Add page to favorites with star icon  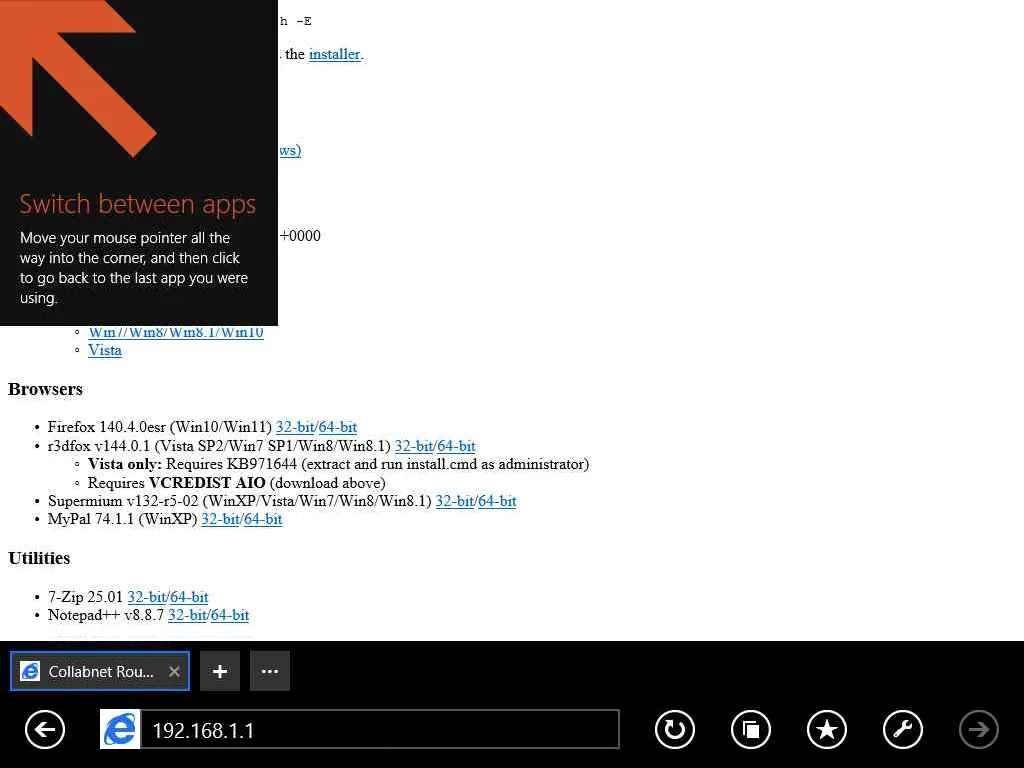(x=827, y=729)
